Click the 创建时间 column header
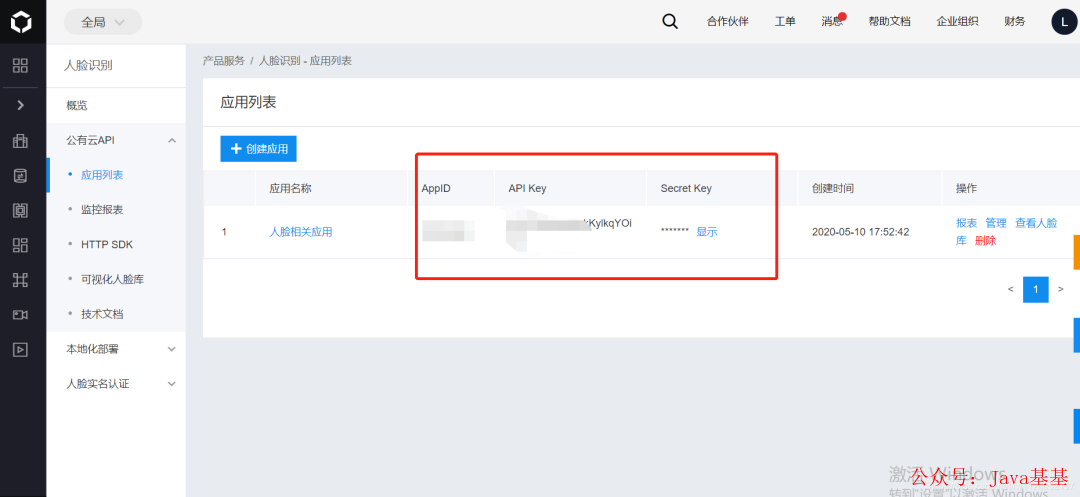 click(x=833, y=188)
